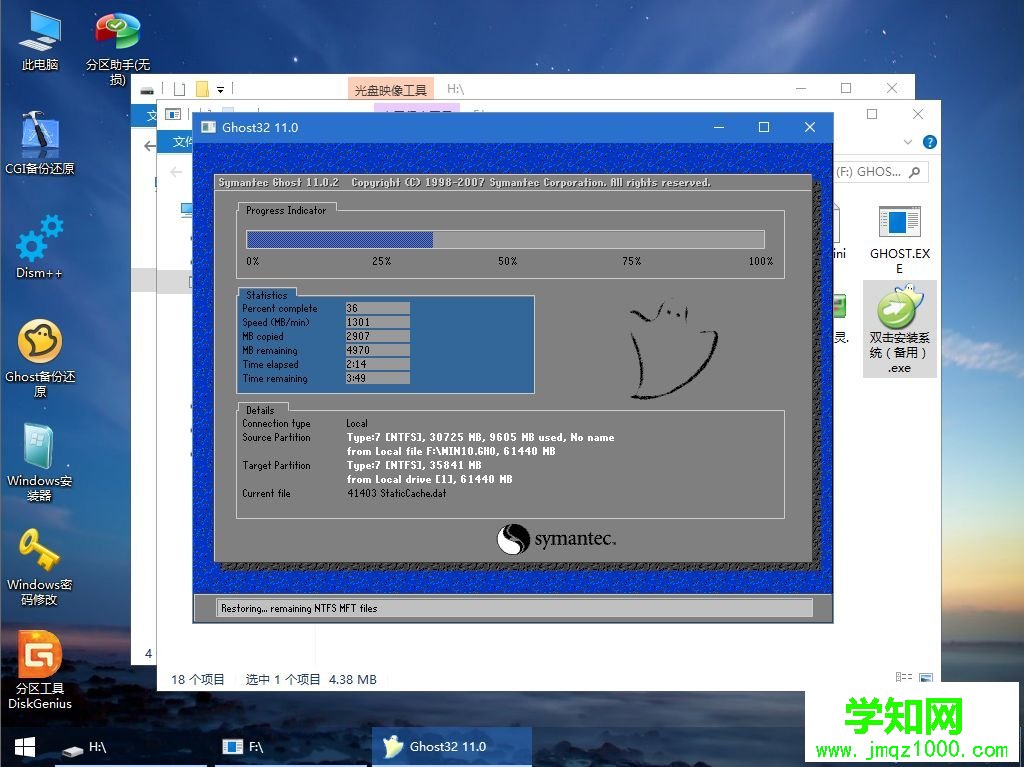Expand the quick access toolbar dropdown
The height and width of the screenshot is (767, 1024).
[220, 88]
